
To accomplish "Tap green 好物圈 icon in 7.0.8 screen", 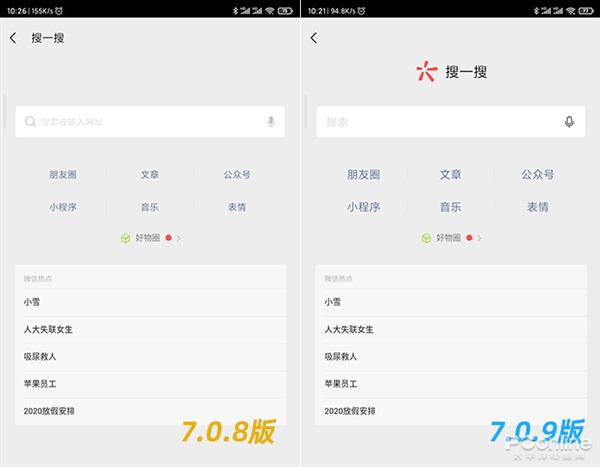I will (x=126, y=238).
